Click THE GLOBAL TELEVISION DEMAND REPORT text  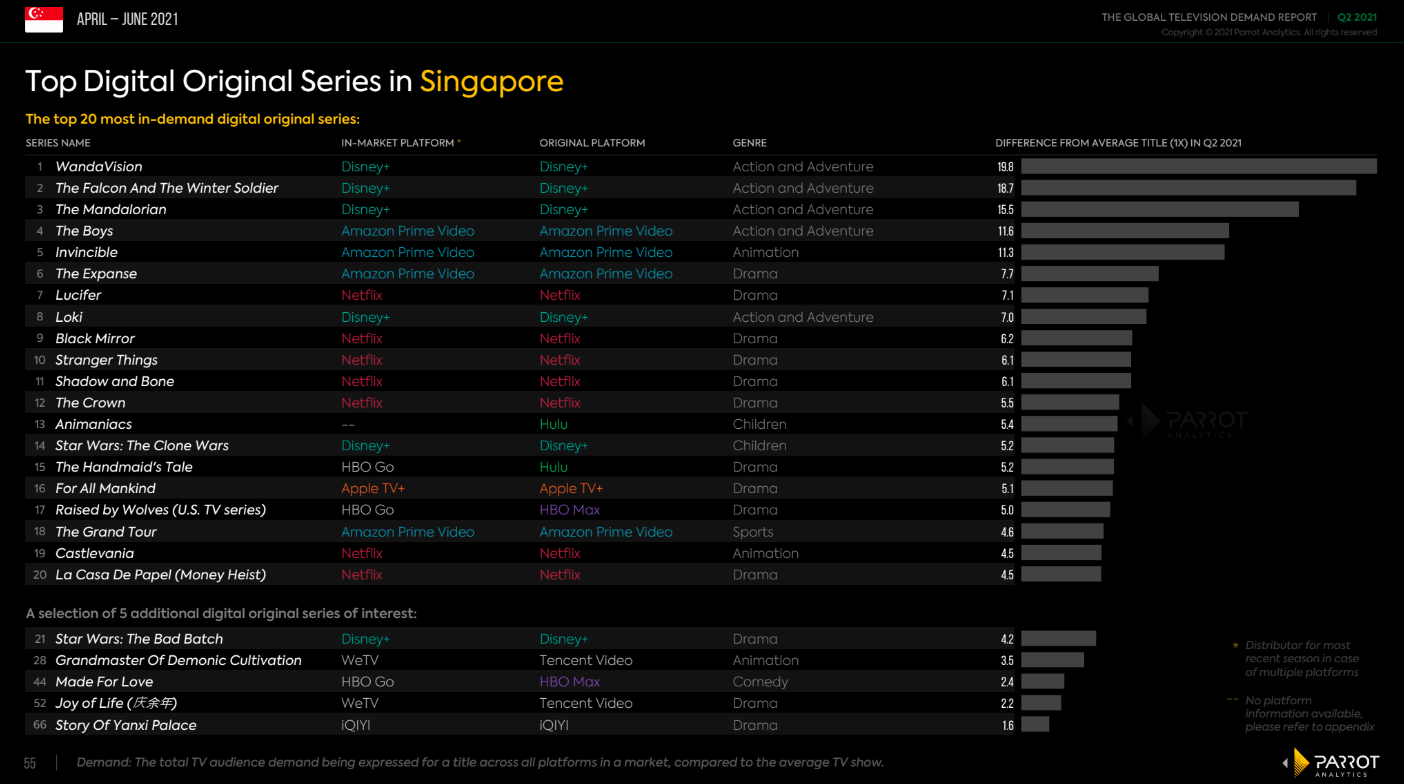point(1209,17)
